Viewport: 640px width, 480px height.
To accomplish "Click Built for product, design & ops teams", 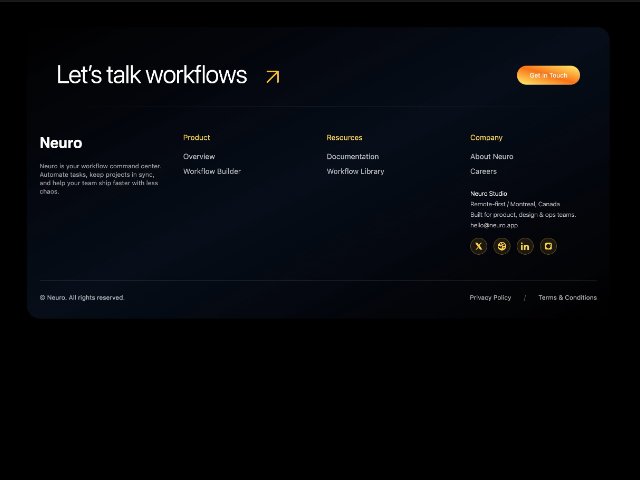I will (523, 215).
